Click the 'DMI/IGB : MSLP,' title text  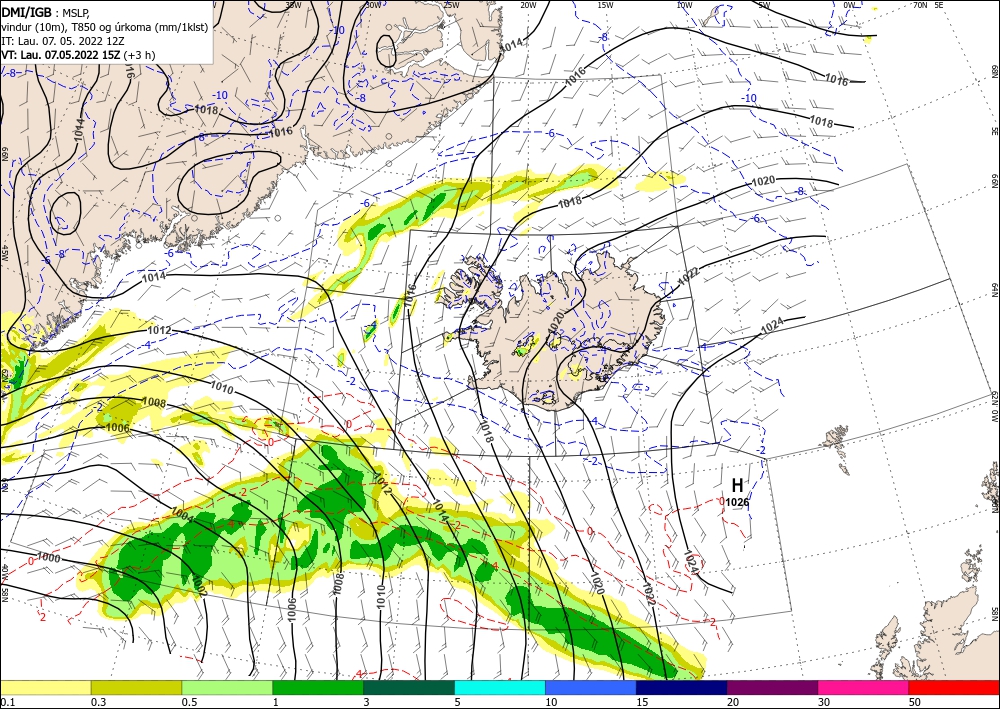point(45,11)
